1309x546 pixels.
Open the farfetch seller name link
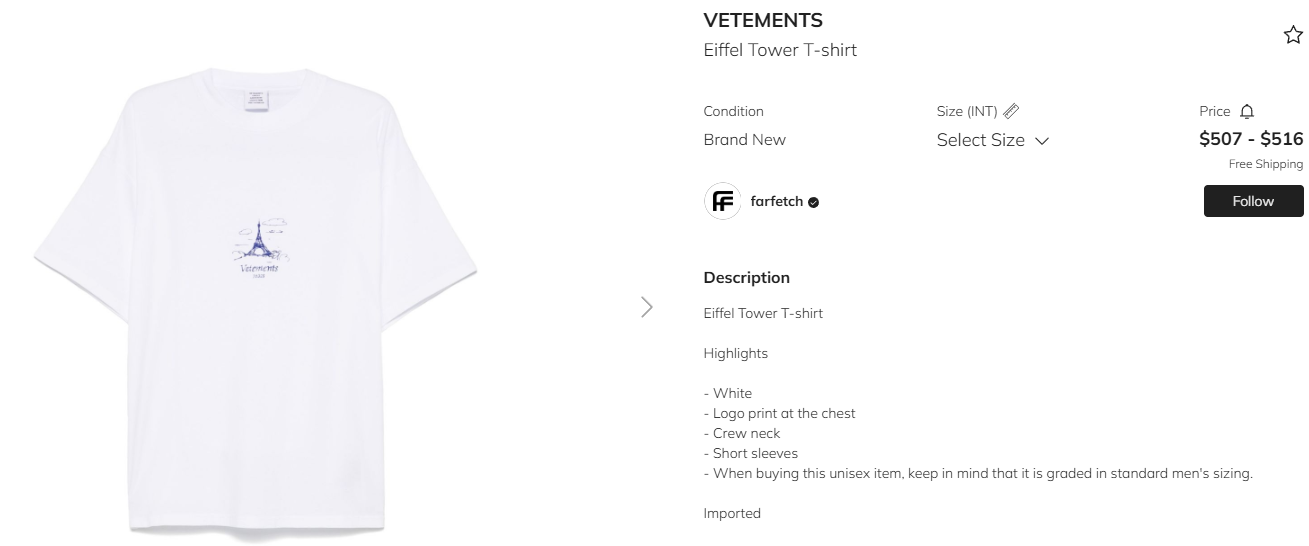click(x=777, y=201)
